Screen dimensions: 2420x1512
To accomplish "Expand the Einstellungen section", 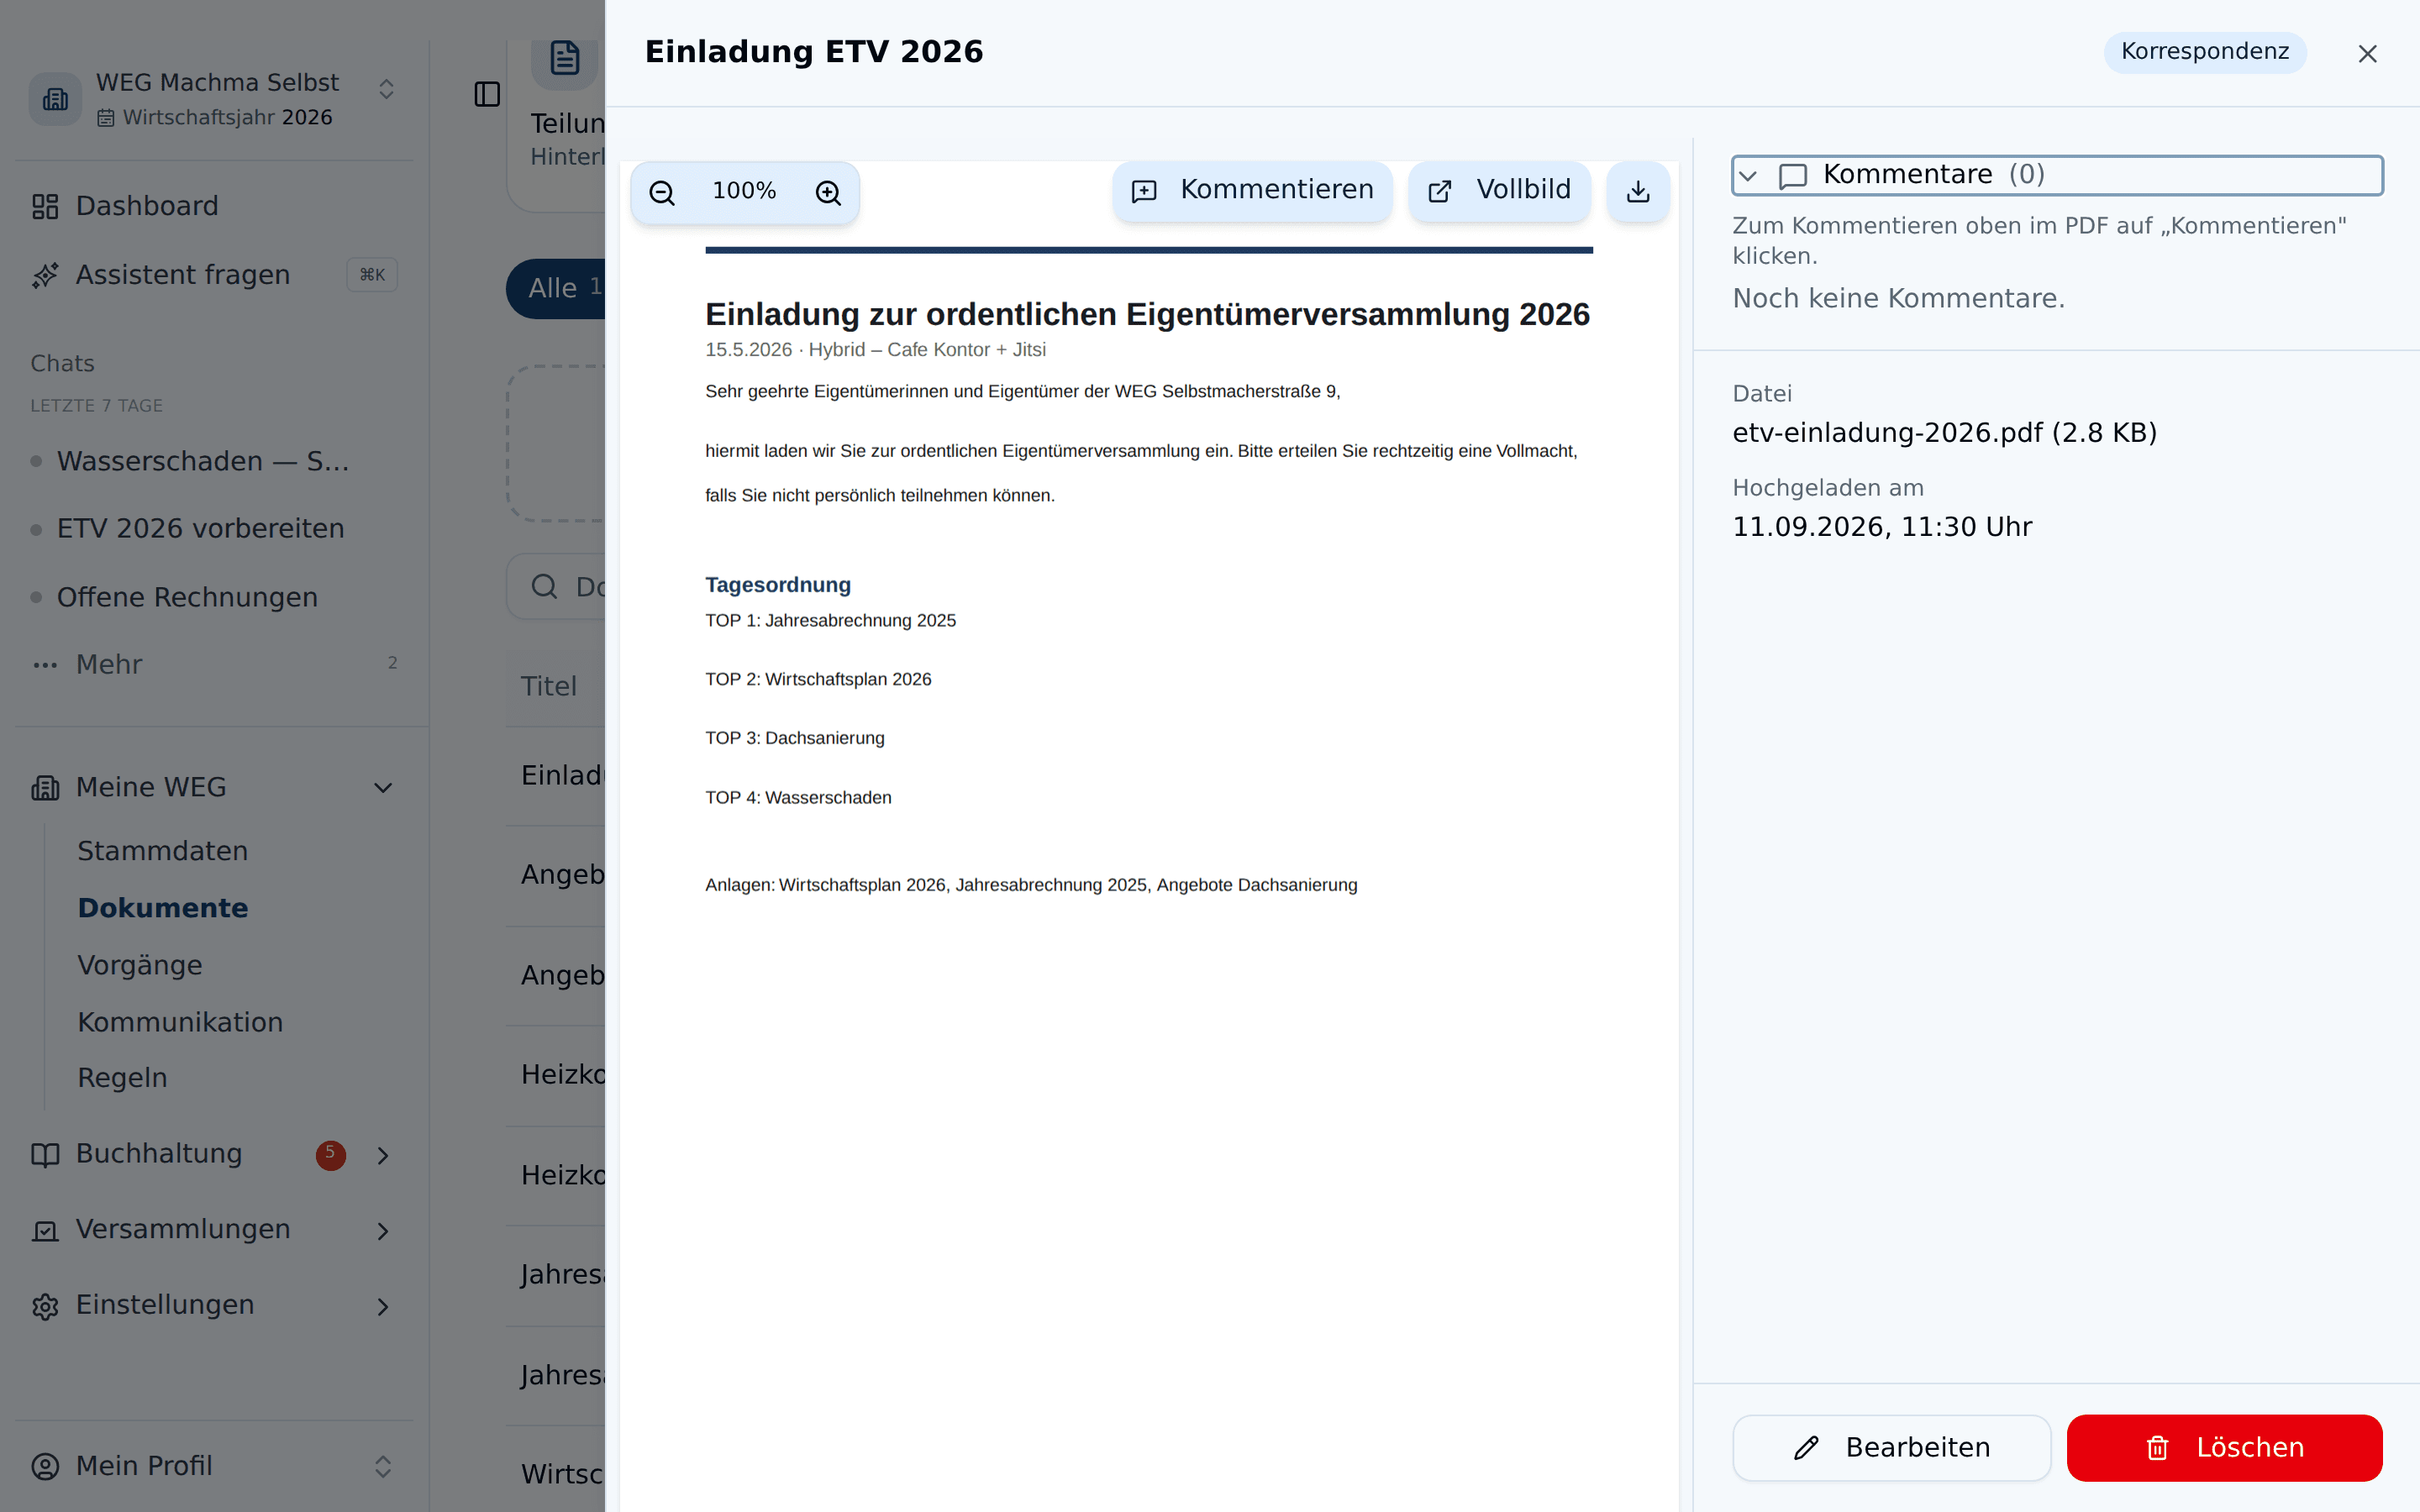I will click(215, 1305).
